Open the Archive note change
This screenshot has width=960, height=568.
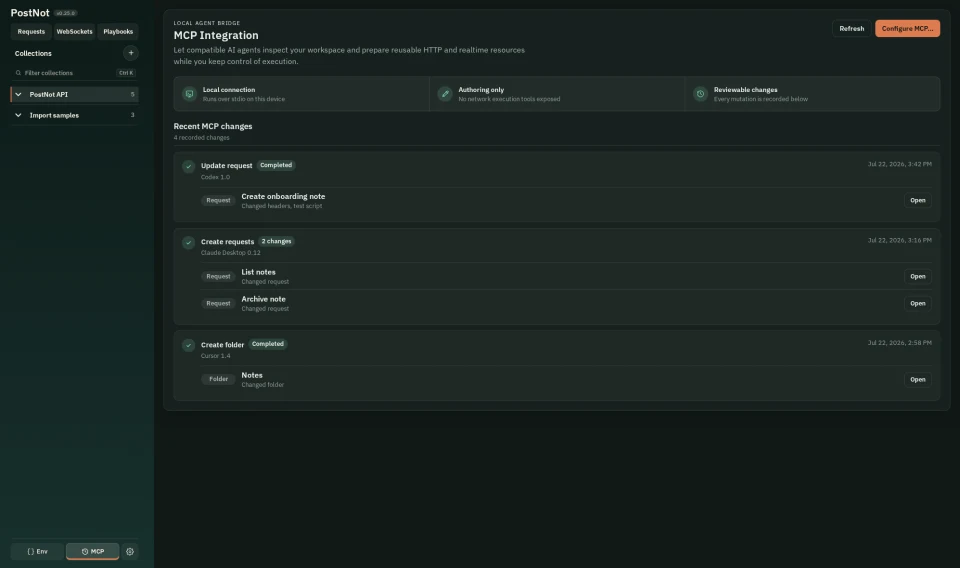point(917,304)
